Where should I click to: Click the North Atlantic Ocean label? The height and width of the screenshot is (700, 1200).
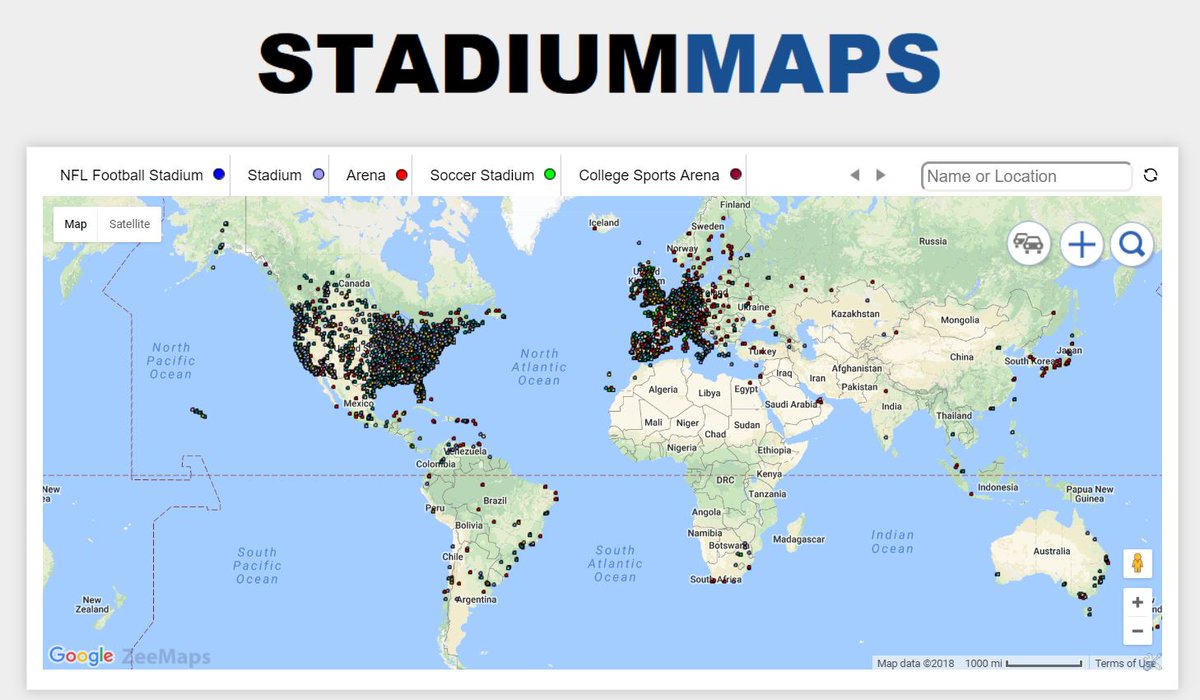[539, 367]
